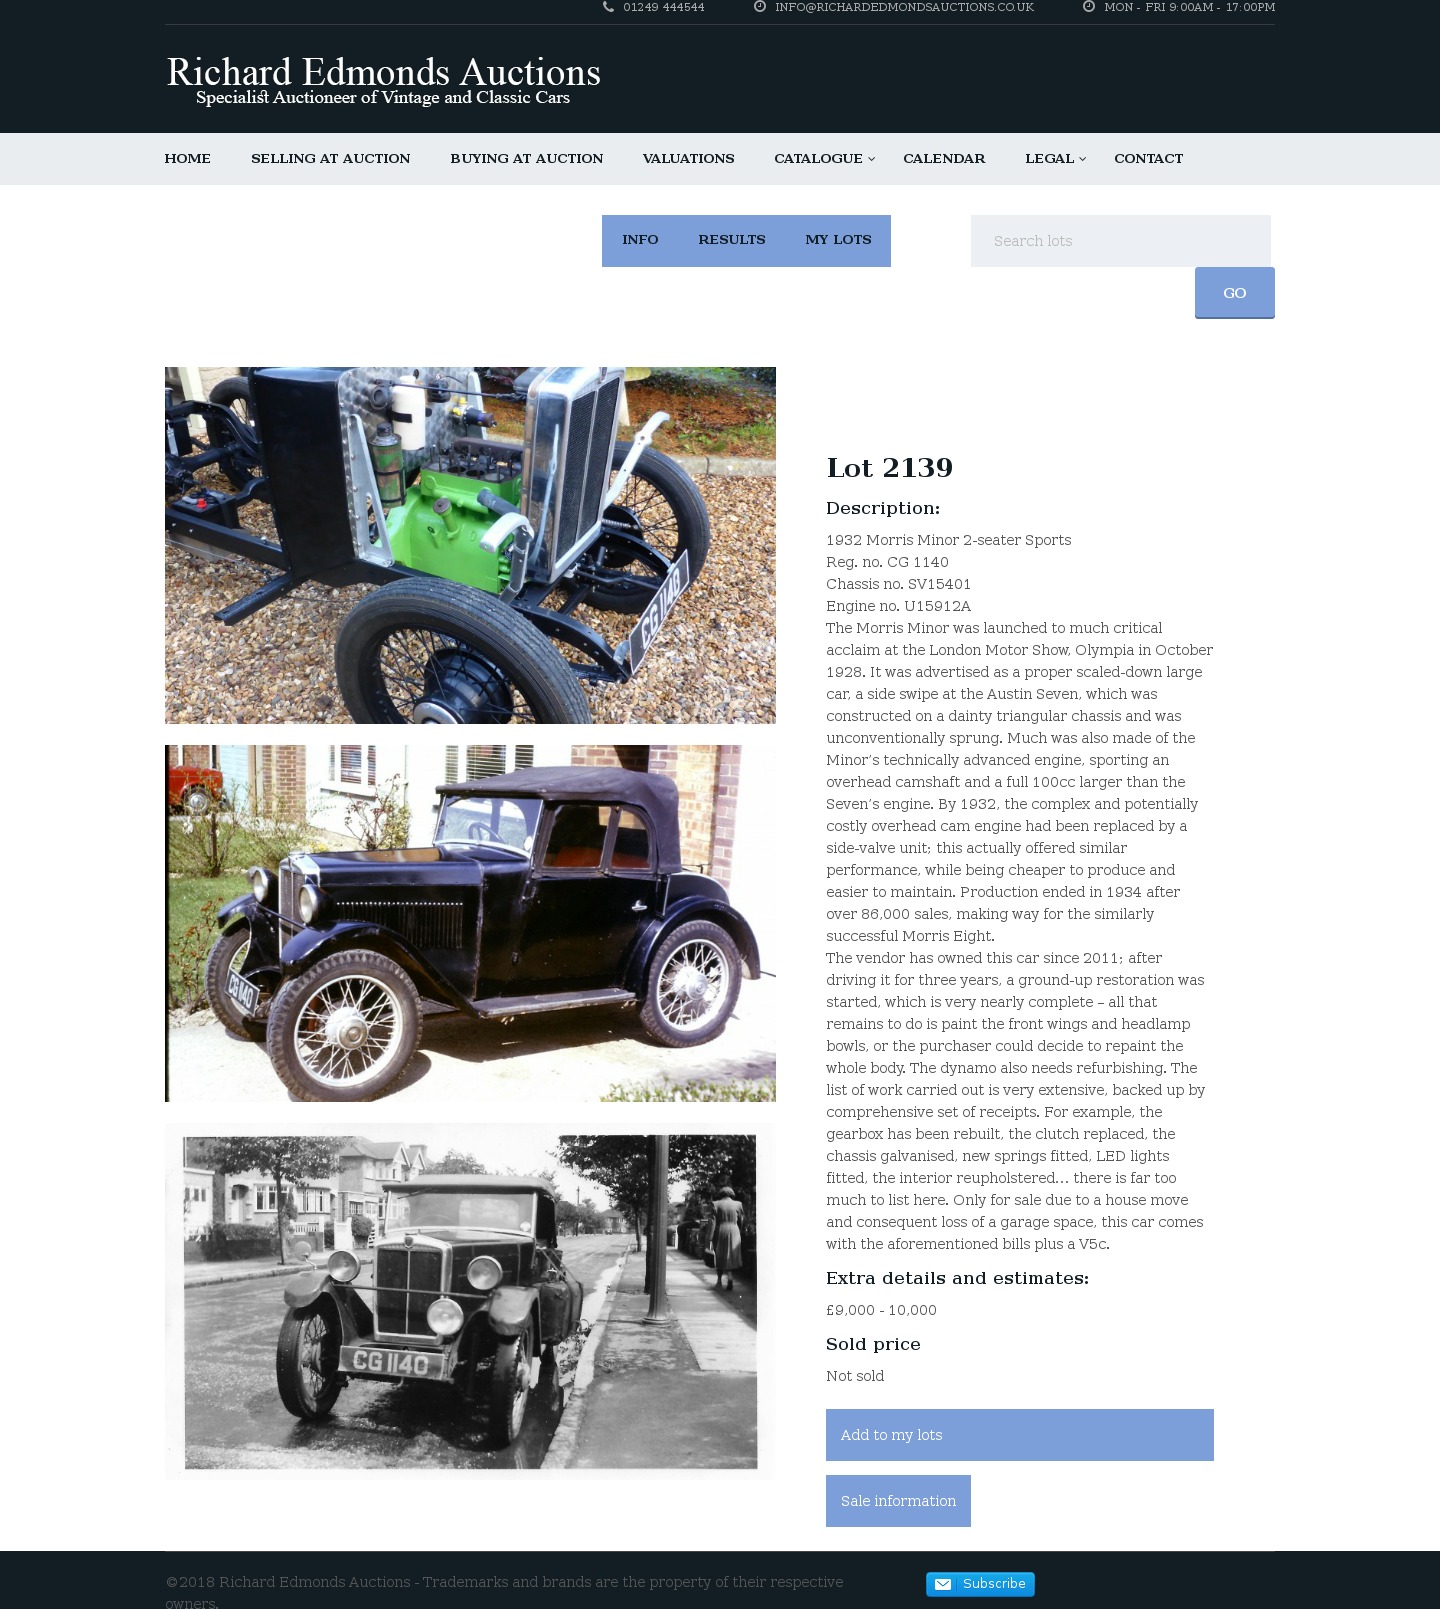Viewport: 1440px width, 1609px height.
Task: Click the 1932 Morris Minor 2-seater Sports title
Action: tap(948, 540)
